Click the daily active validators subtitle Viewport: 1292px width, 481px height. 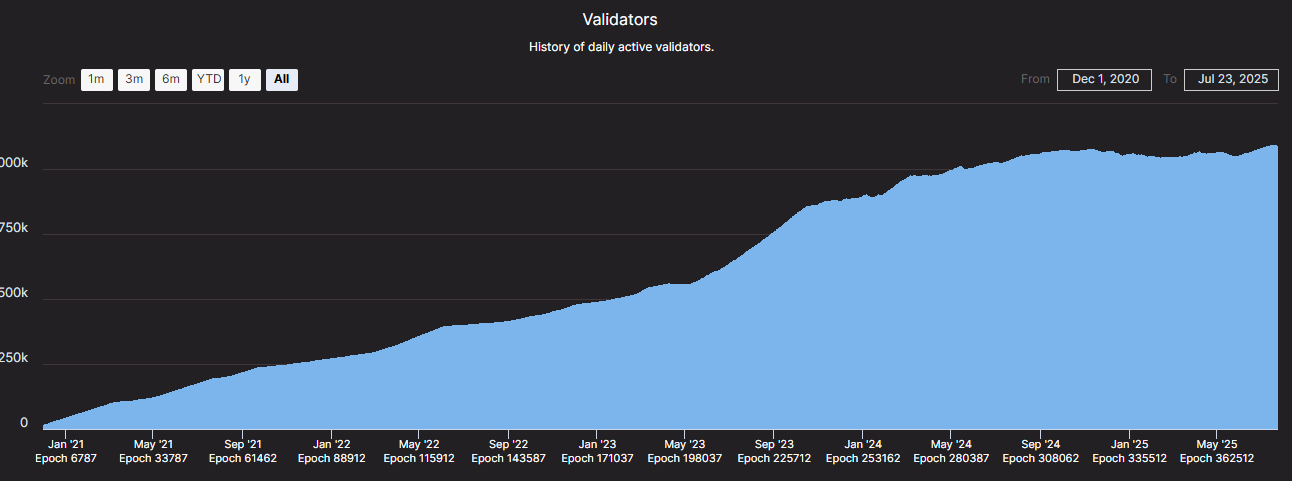[x=621, y=47]
